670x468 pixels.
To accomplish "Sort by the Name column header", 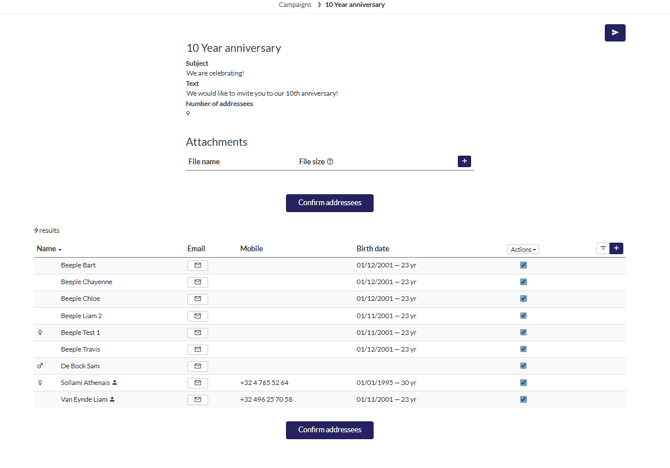I will [x=47, y=249].
